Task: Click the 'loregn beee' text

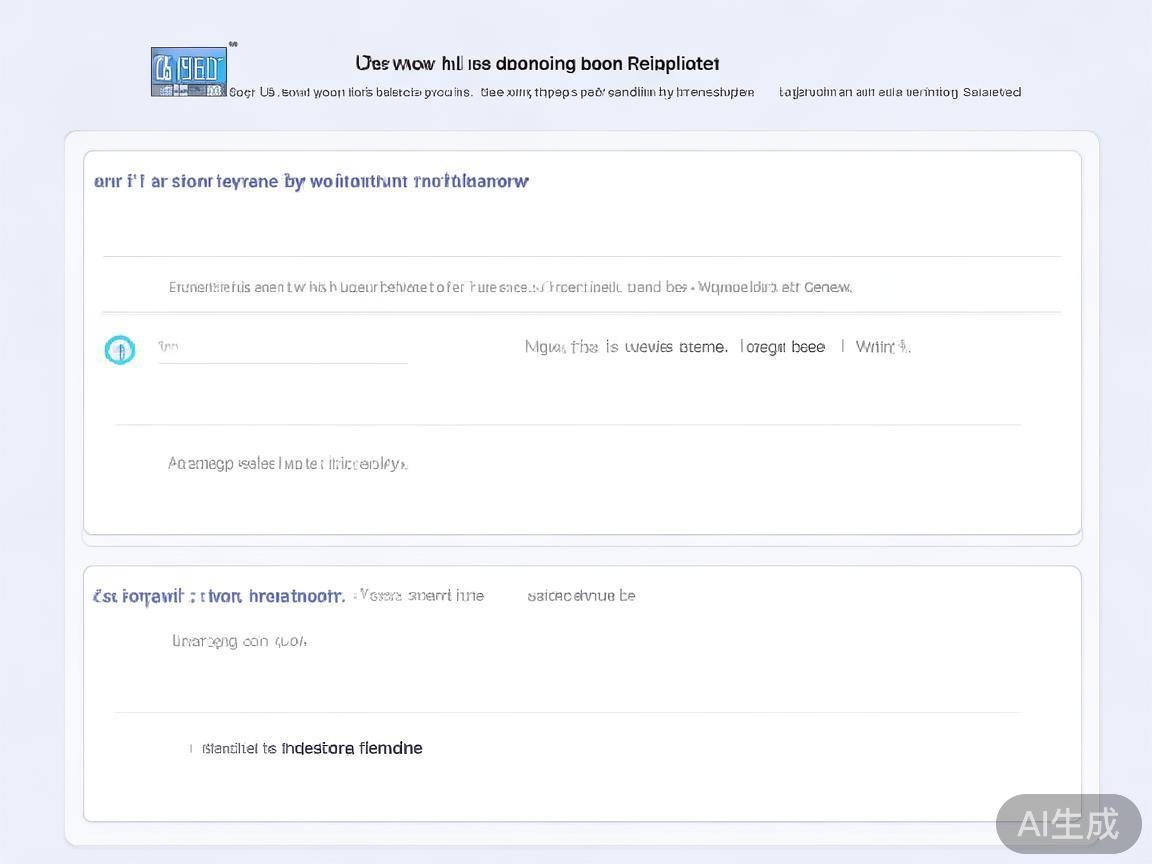Action: tap(782, 347)
